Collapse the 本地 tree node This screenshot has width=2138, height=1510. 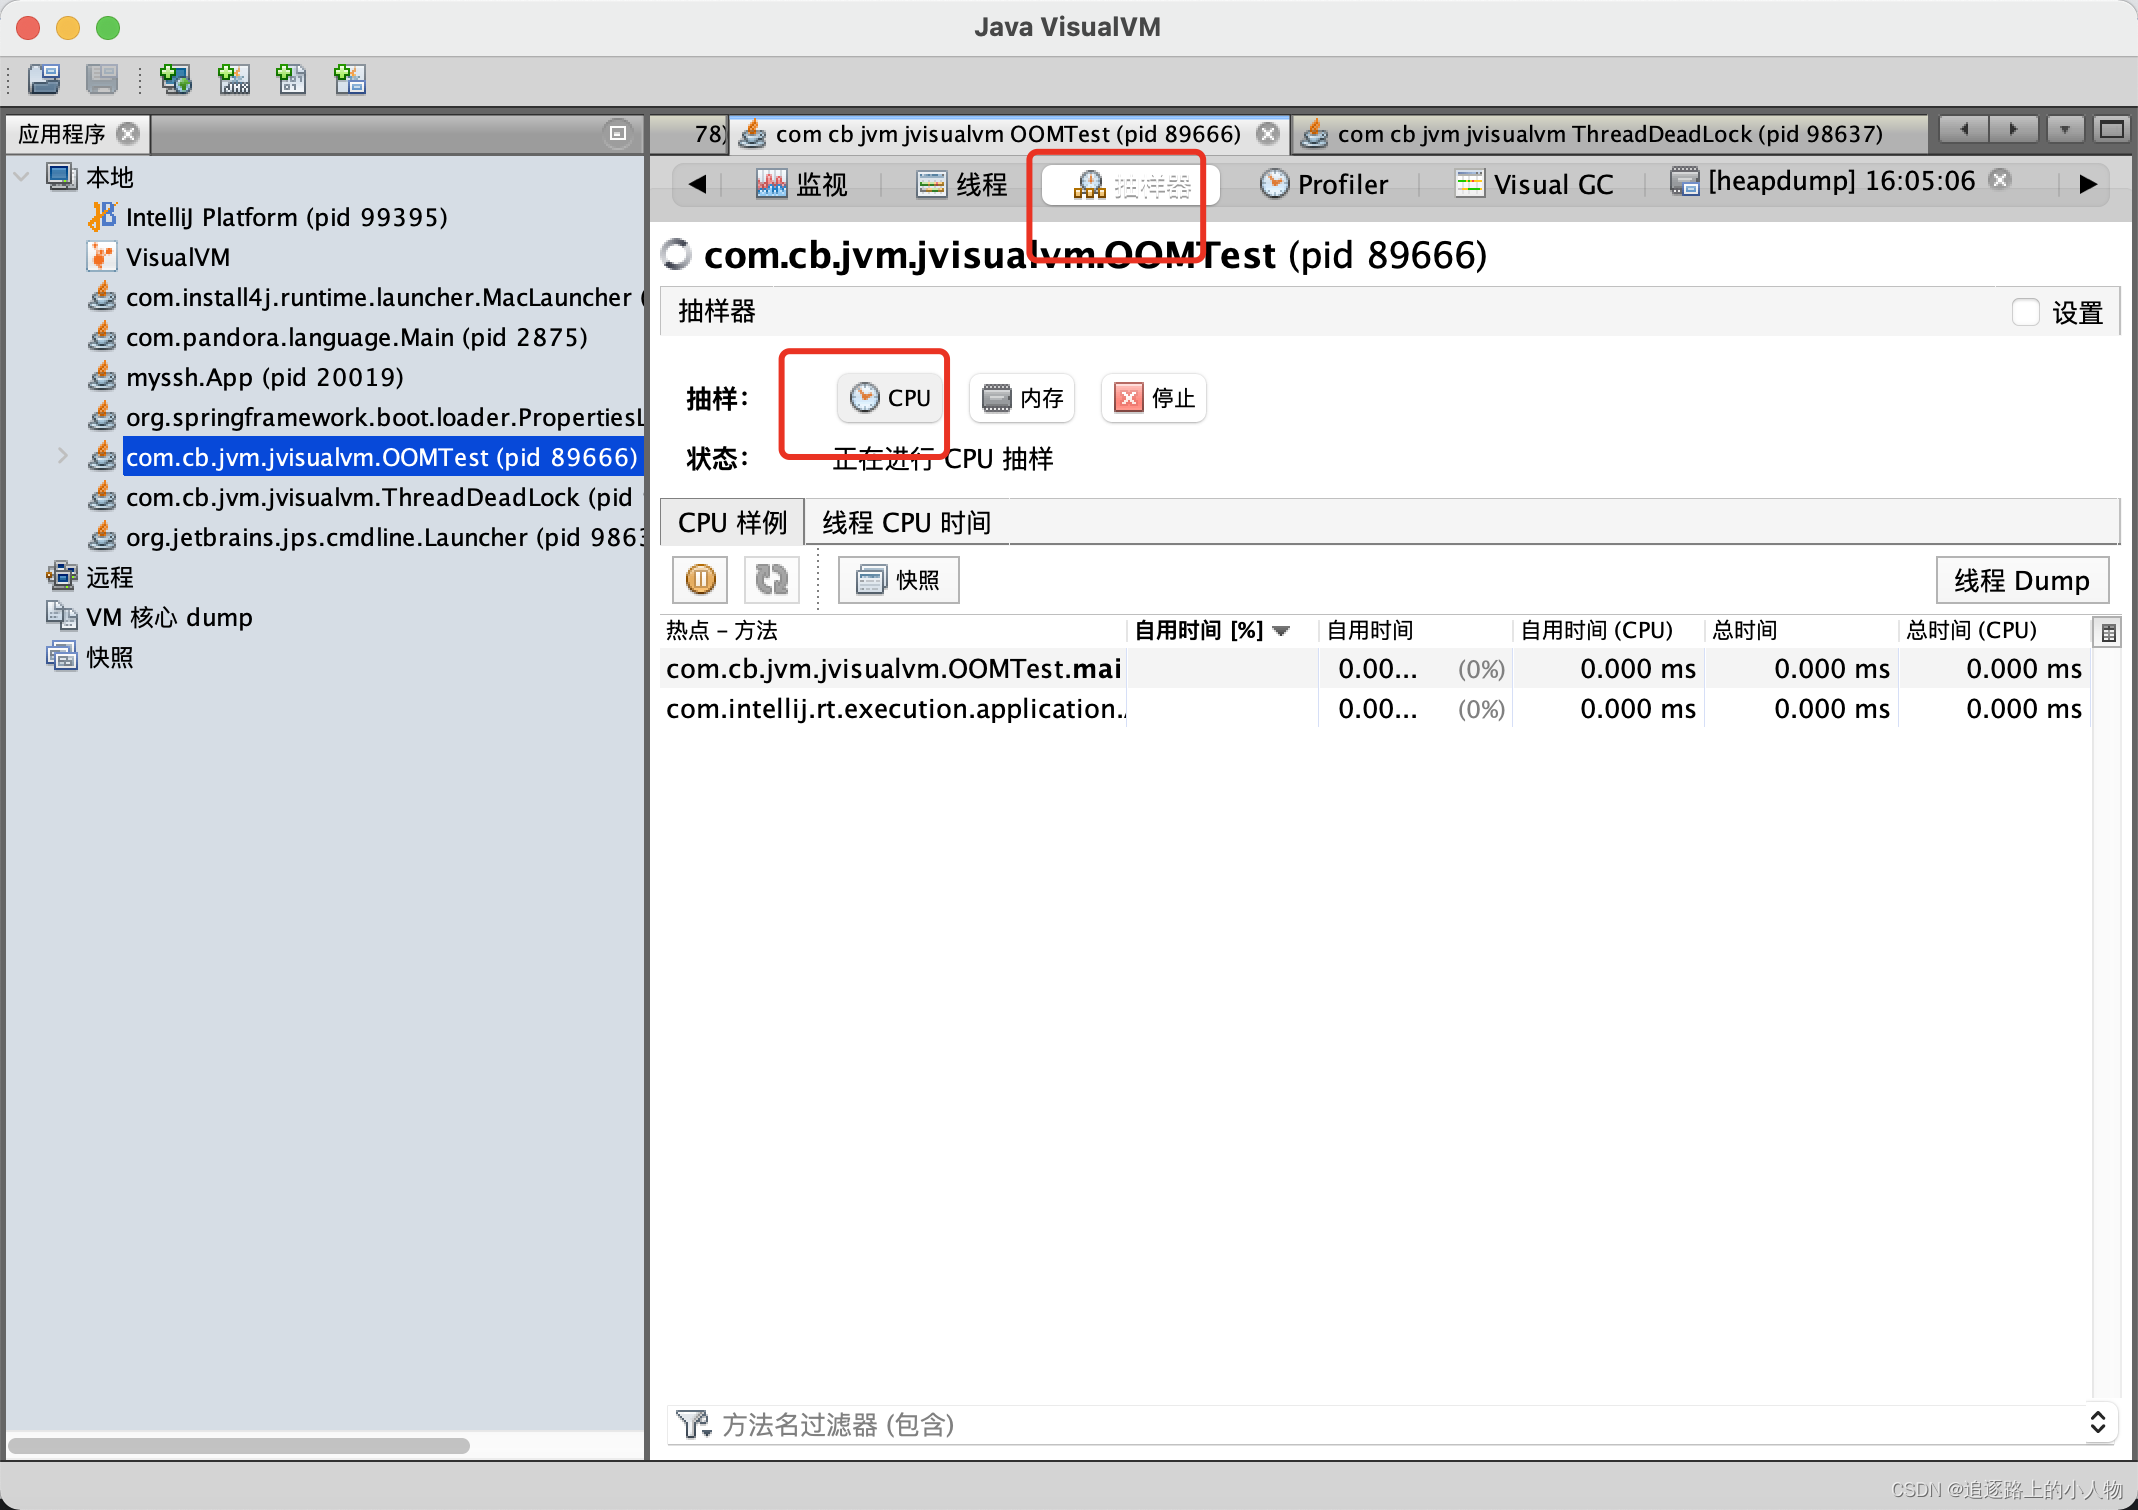[x=22, y=177]
